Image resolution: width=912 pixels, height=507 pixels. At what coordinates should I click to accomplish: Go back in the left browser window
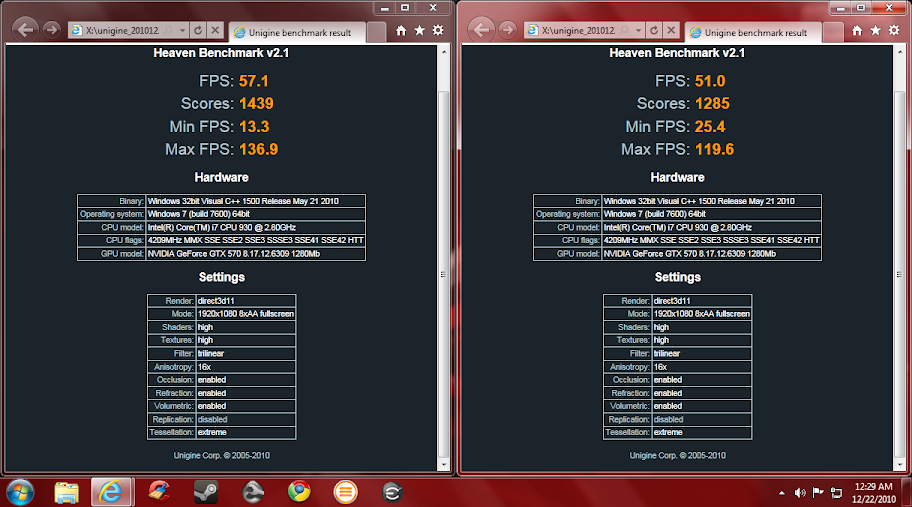tap(26, 30)
